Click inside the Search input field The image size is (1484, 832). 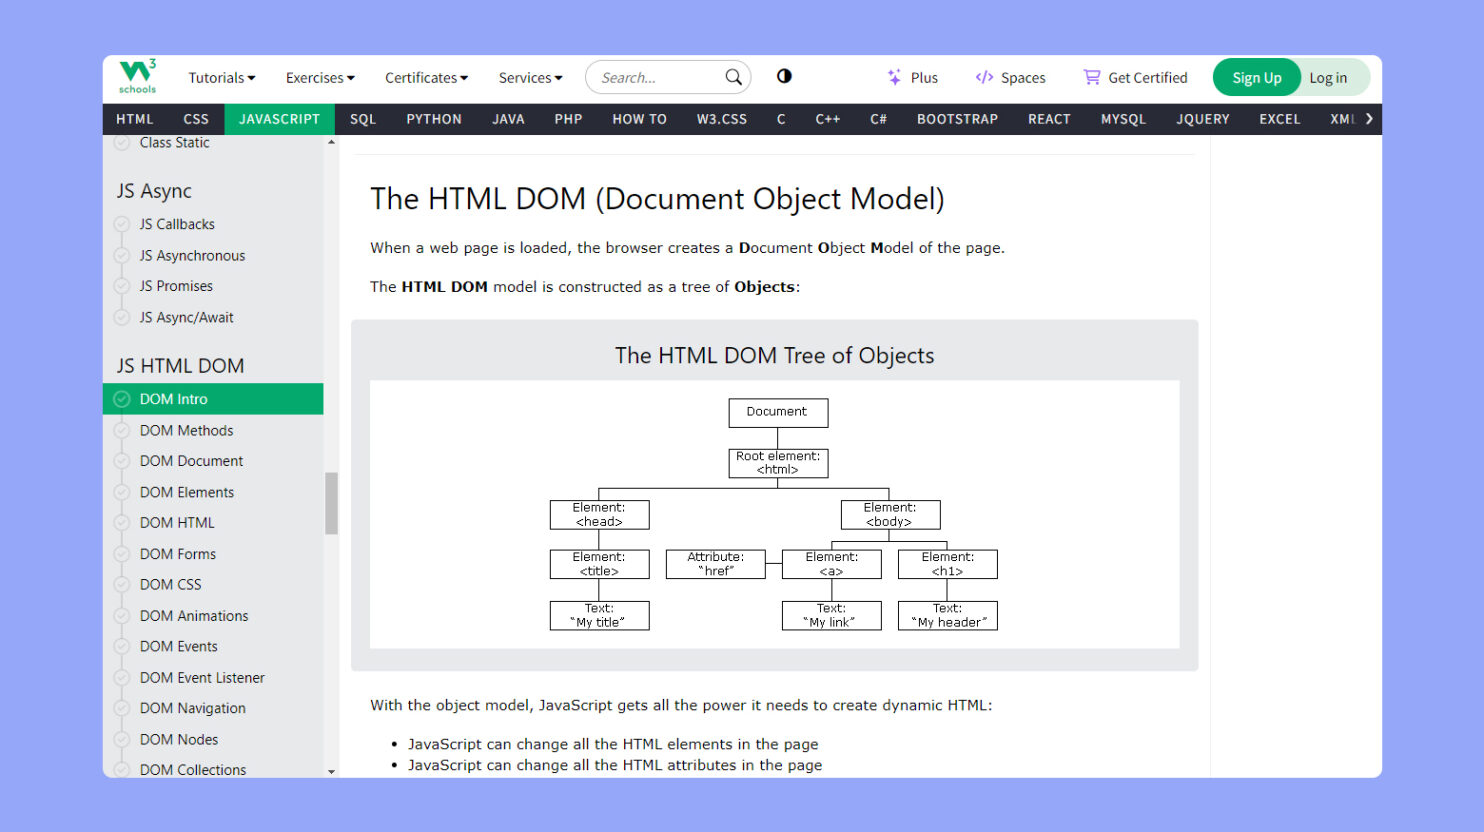[x=658, y=78]
